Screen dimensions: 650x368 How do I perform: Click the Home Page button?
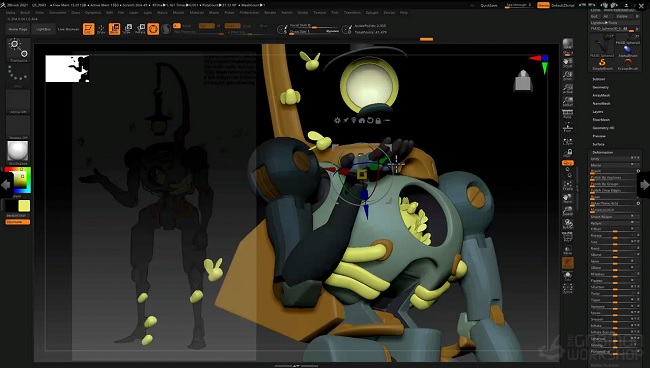pyautogui.click(x=18, y=29)
